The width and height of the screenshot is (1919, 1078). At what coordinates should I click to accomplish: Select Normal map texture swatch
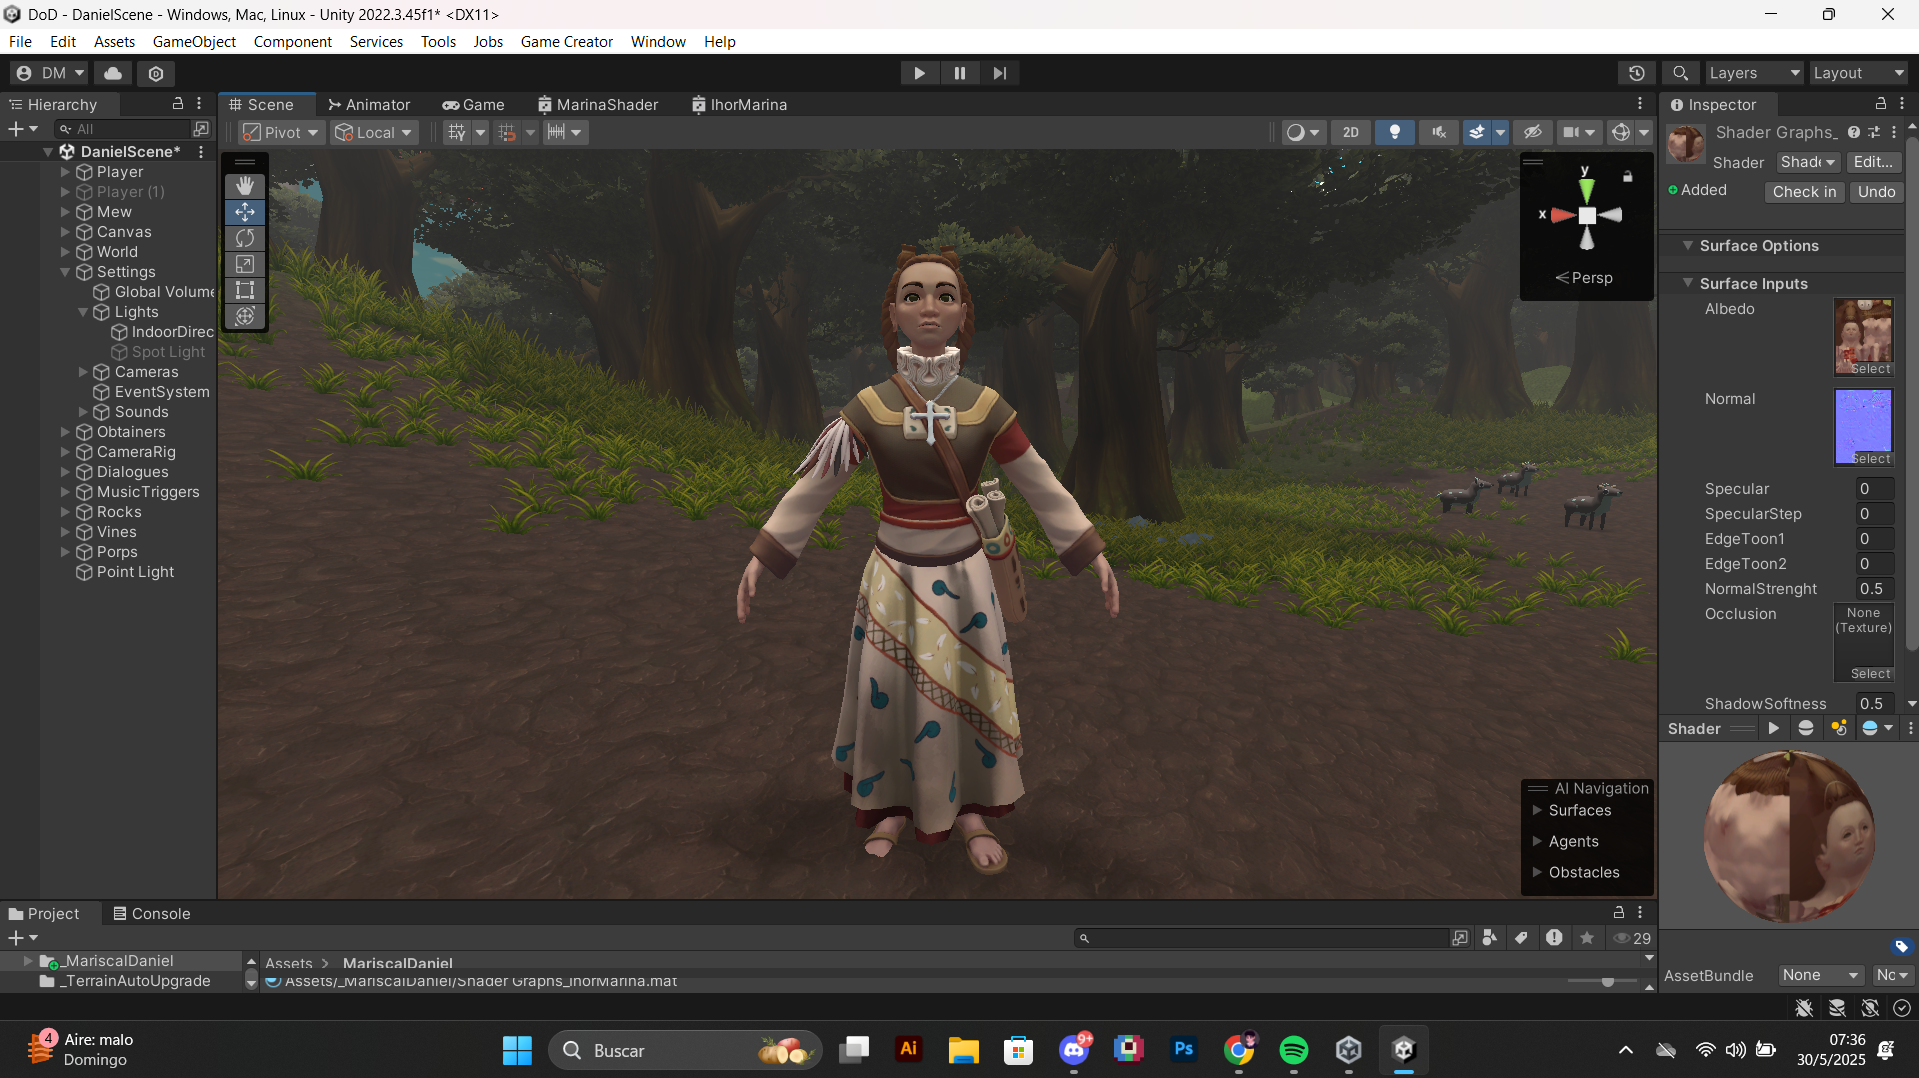pyautogui.click(x=1863, y=427)
